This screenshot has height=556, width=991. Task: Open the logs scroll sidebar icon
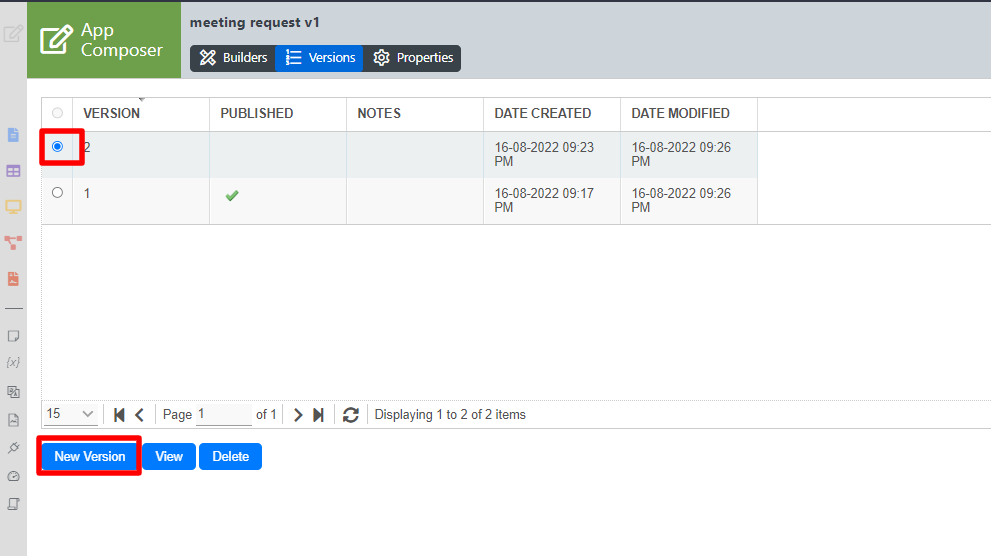(13, 504)
